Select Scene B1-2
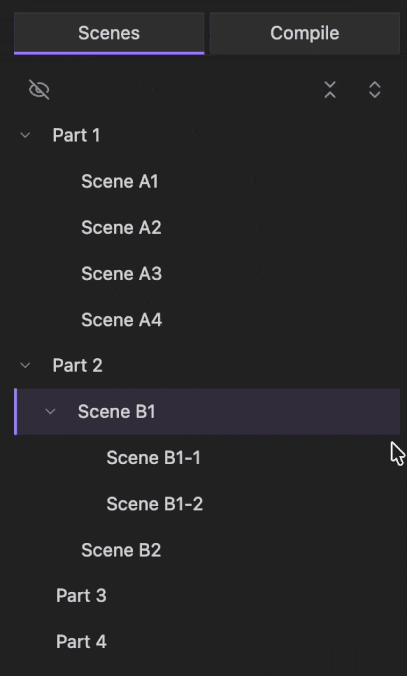407x676 pixels. coord(154,504)
